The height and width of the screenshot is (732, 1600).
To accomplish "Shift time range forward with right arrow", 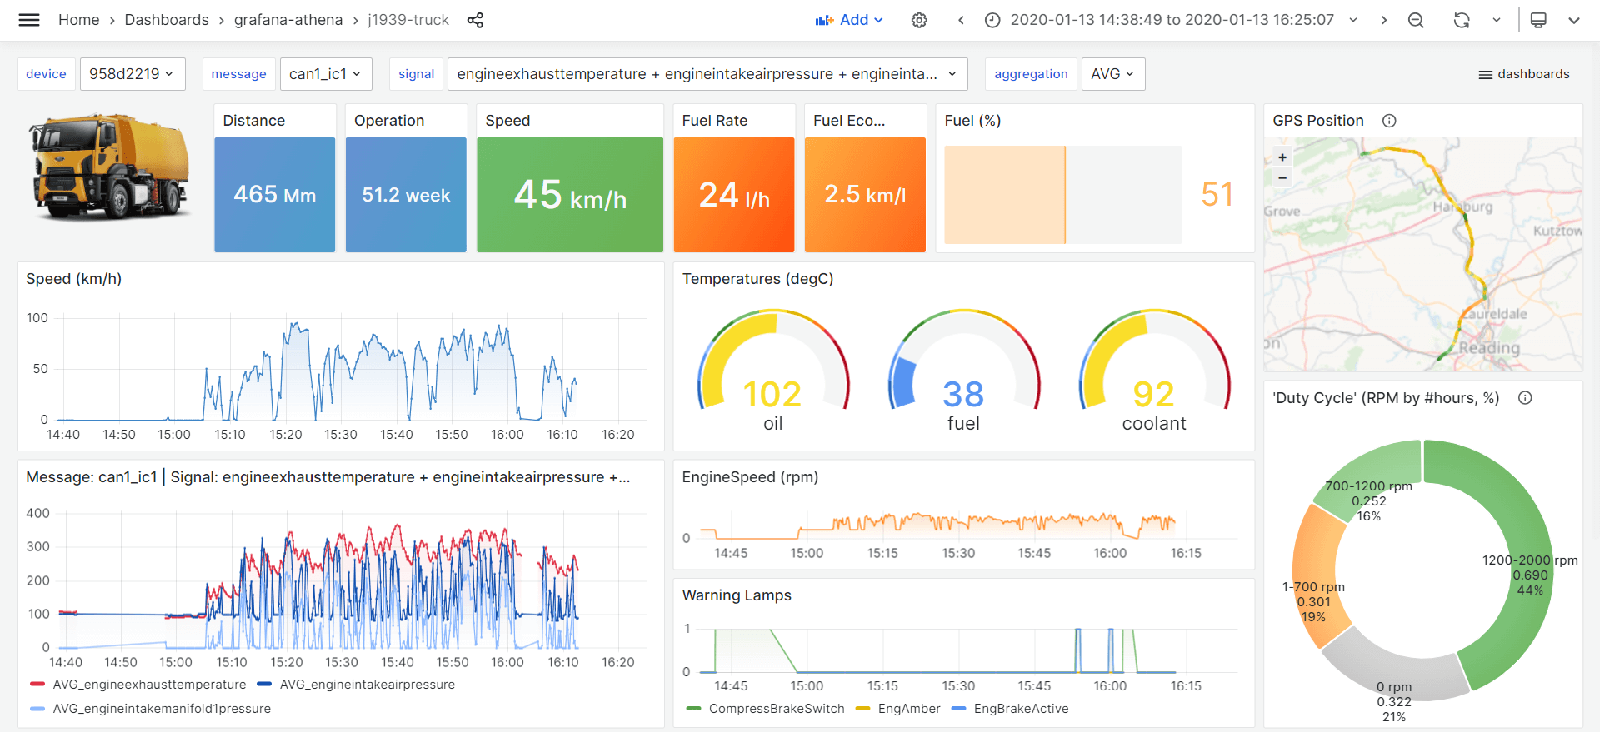I will point(1384,20).
